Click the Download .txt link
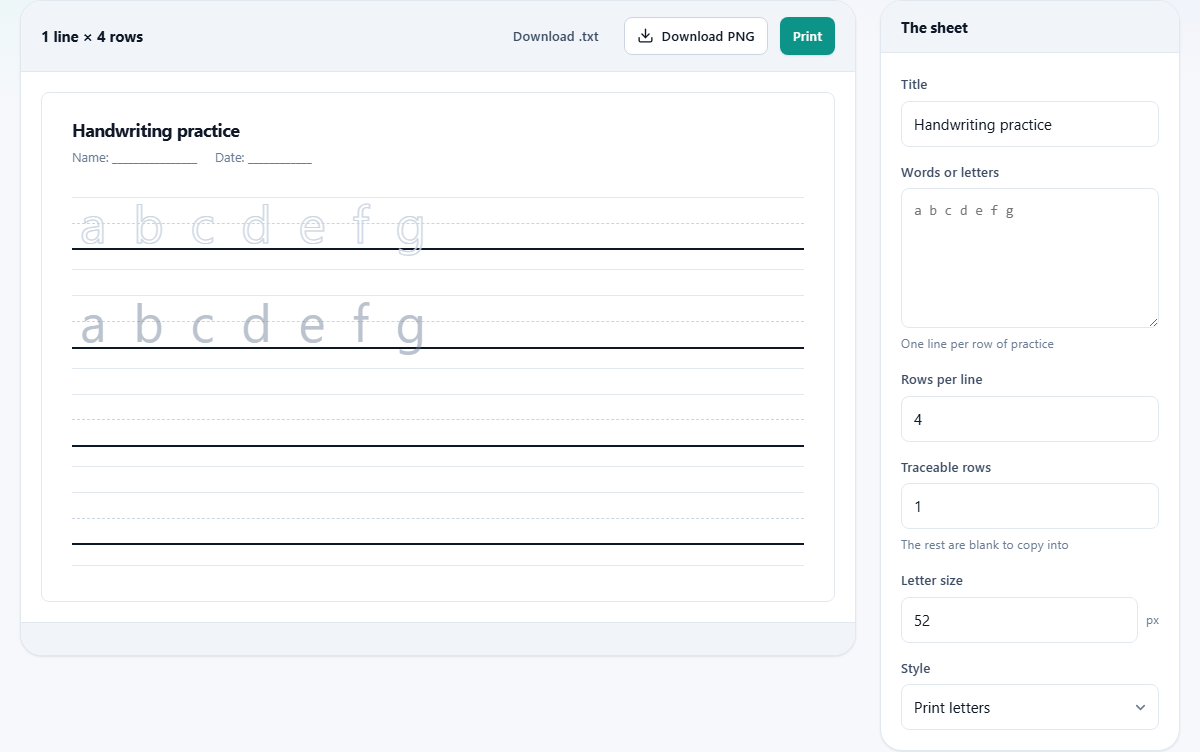Screen dimensions: 1200x752 [x=556, y=36]
